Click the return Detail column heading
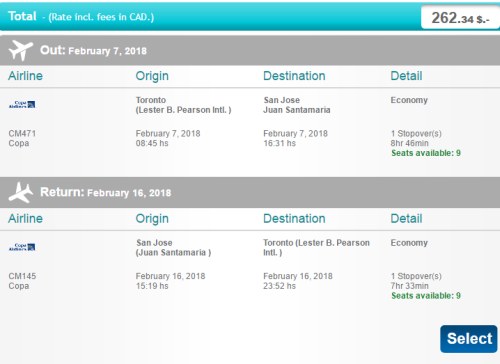The height and width of the screenshot is (364, 500). tap(406, 219)
